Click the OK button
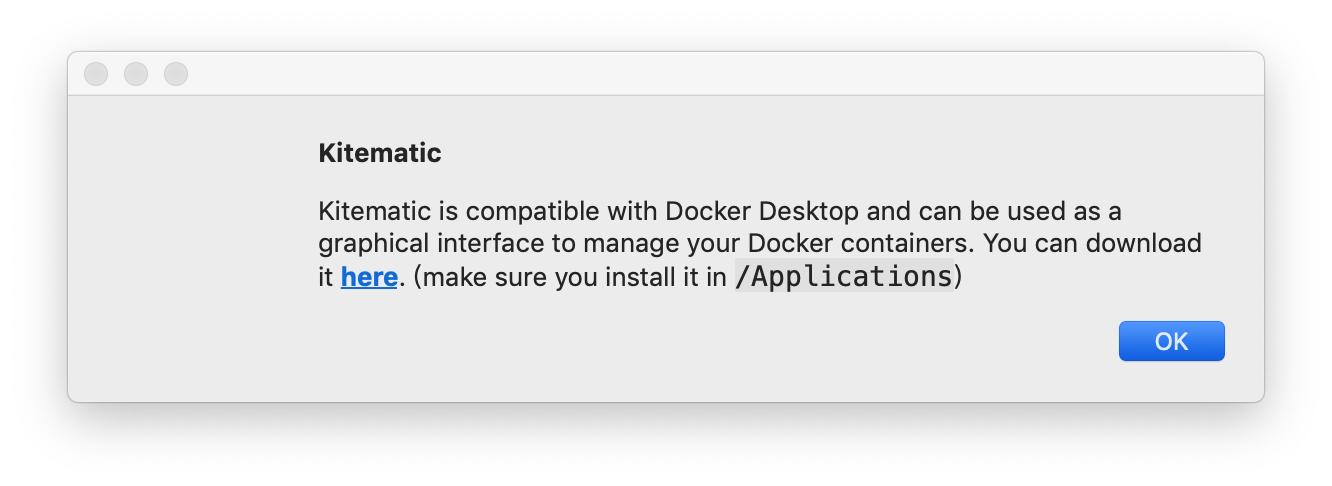 coord(1171,341)
